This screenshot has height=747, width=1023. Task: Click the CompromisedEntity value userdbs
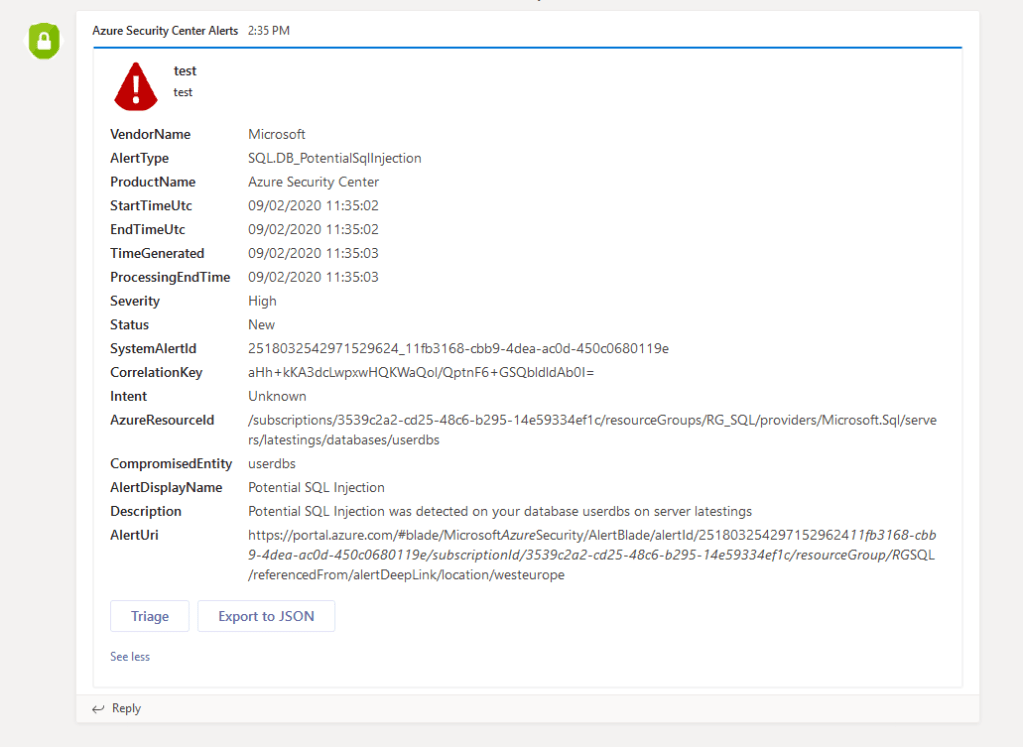[272, 464]
